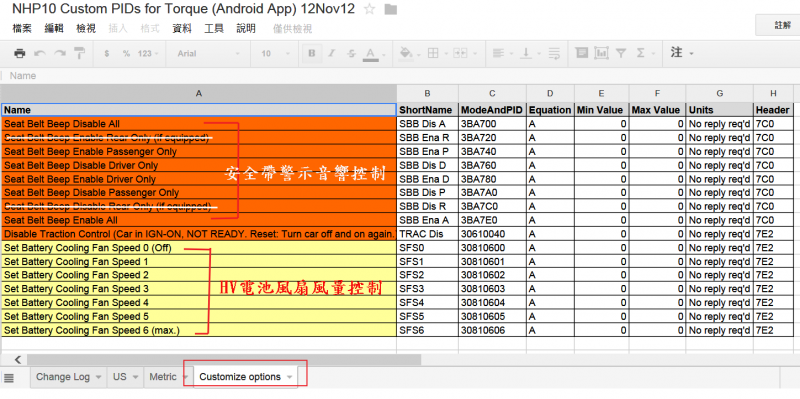Star this document with the star icon
This screenshot has height=399, width=800.
[369, 9]
